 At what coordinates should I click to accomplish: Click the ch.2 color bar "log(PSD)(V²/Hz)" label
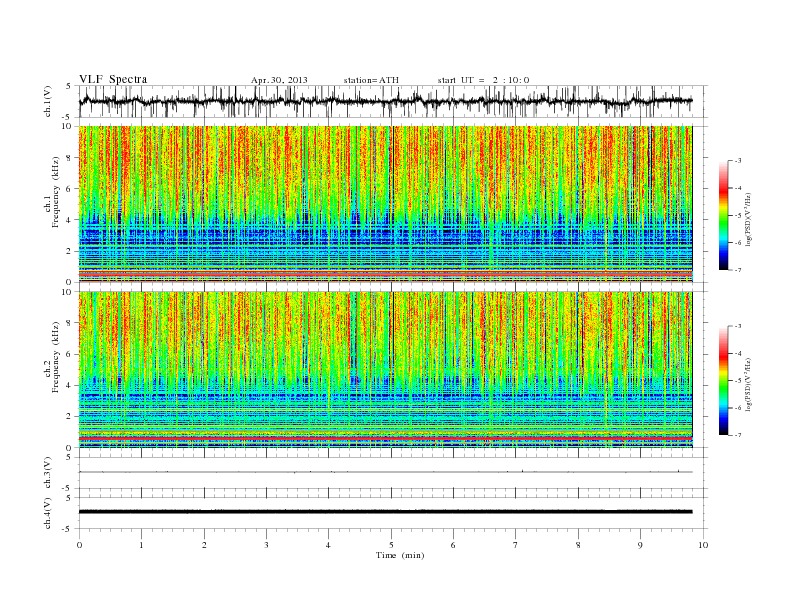click(749, 384)
